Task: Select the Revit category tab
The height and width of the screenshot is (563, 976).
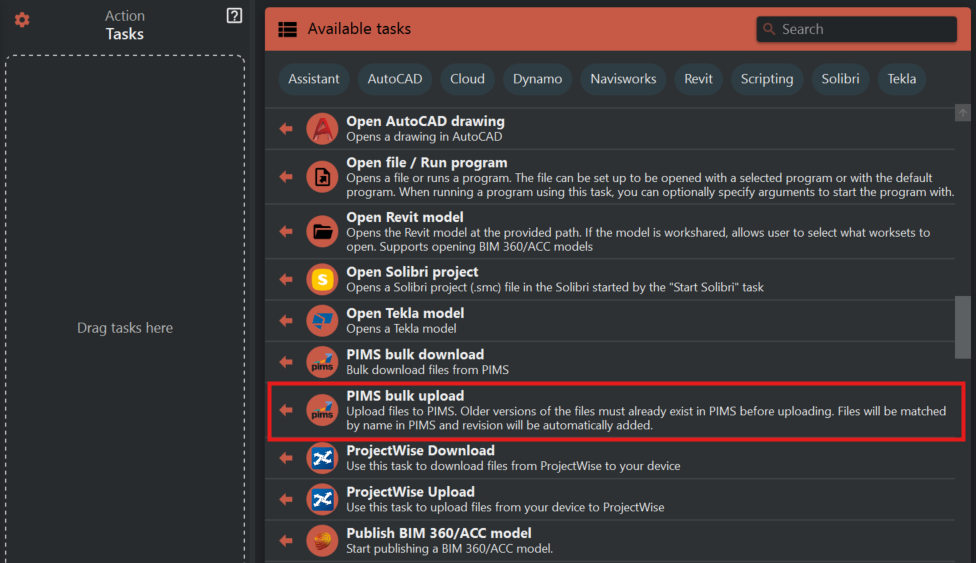Action: point(698,79)
